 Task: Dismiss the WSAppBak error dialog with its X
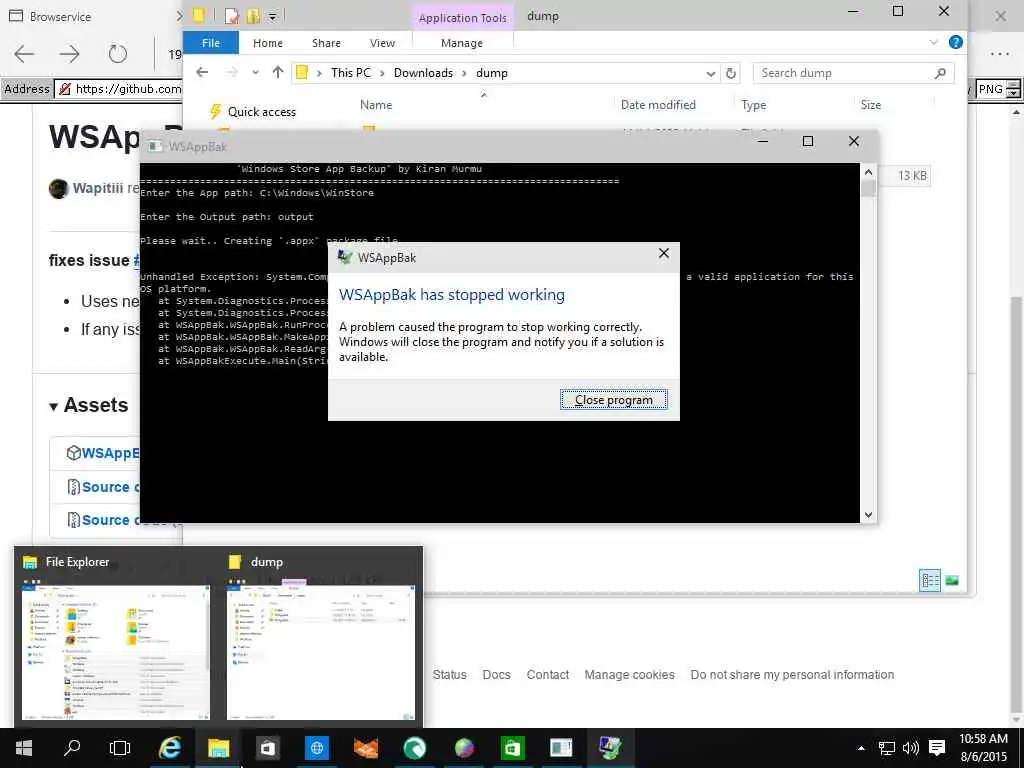point(664,253)
